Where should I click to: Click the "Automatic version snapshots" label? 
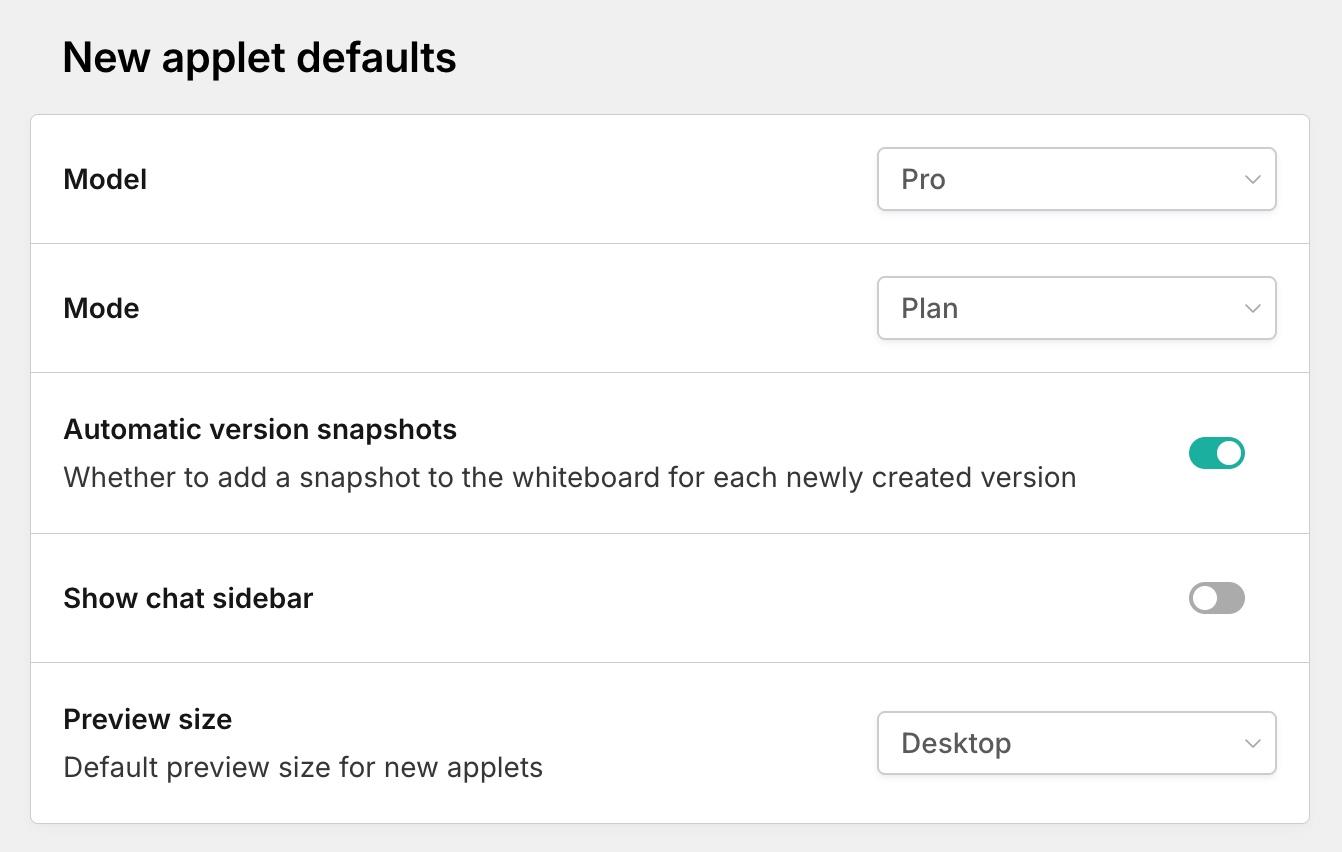(260, 430)
